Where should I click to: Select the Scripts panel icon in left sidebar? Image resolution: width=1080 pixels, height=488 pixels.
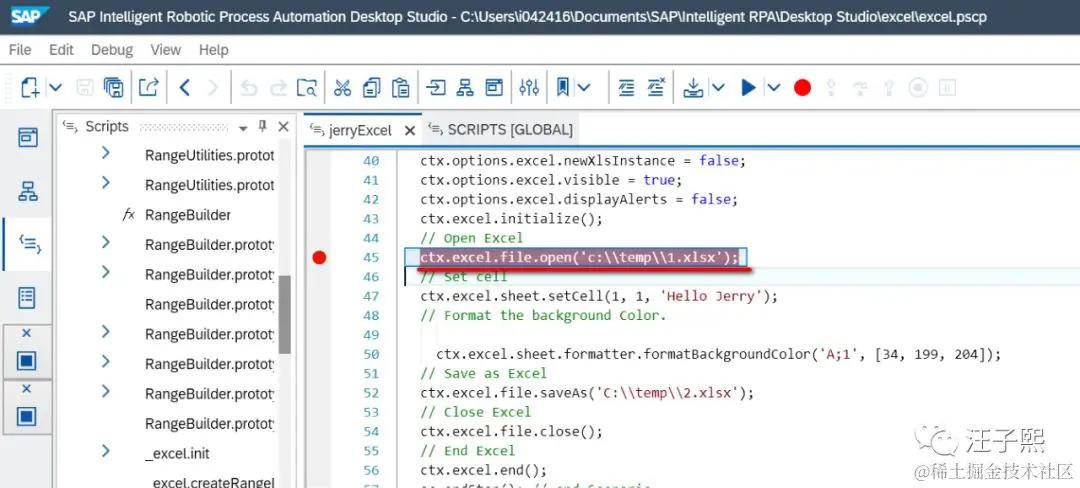click(30, 244)
